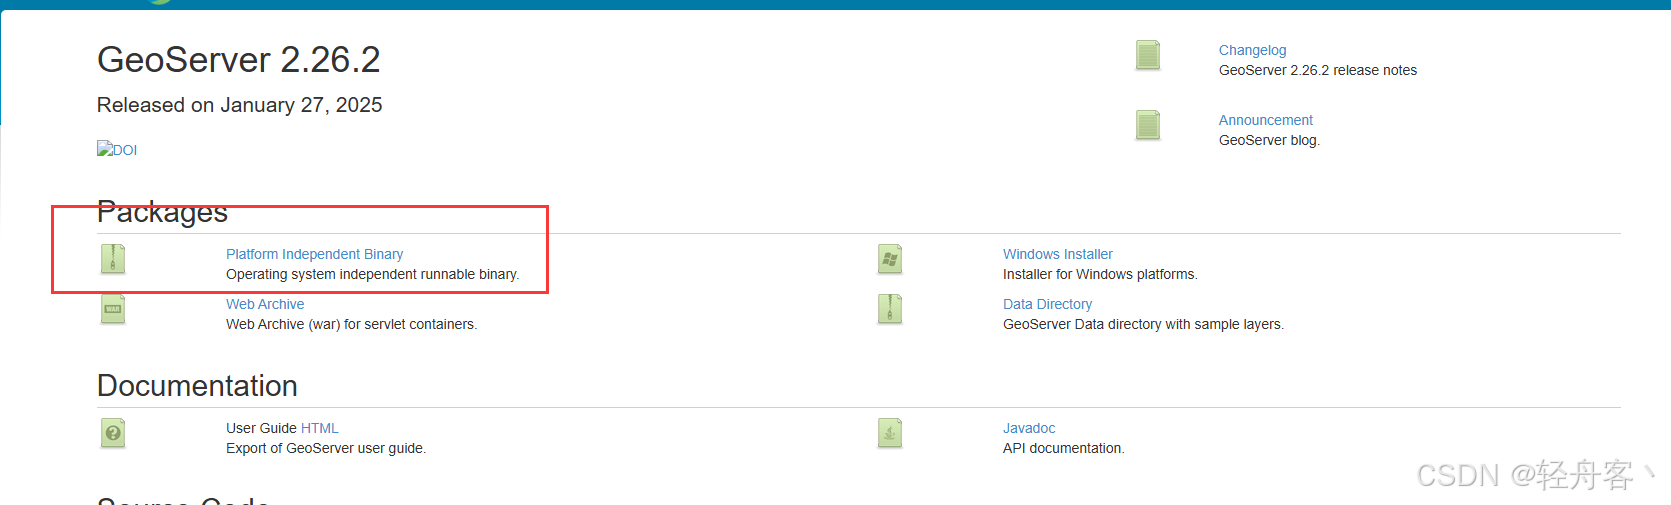Image resolution: width=1671 pixels, height=505 pixels.
Task: Click the Data Directory zip icon
Action: tap(890, 309)
